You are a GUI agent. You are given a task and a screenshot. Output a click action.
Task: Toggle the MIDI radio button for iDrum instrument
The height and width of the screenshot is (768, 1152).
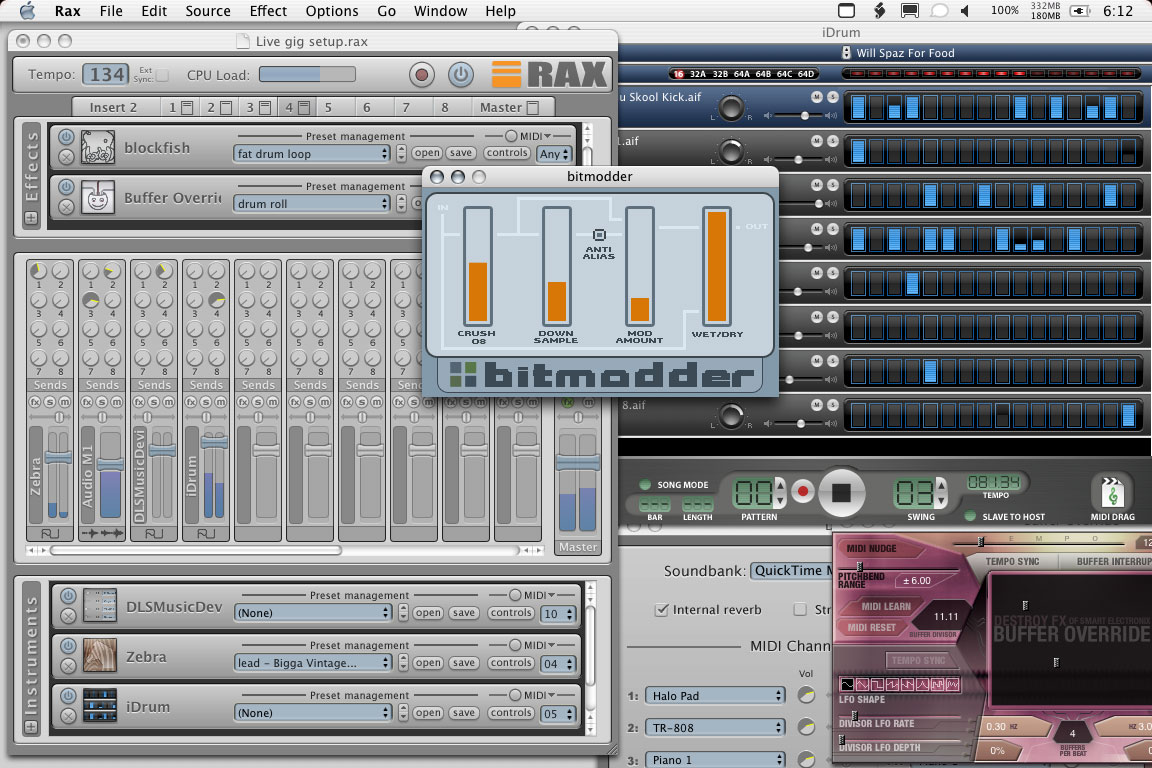tap(515, 695)
